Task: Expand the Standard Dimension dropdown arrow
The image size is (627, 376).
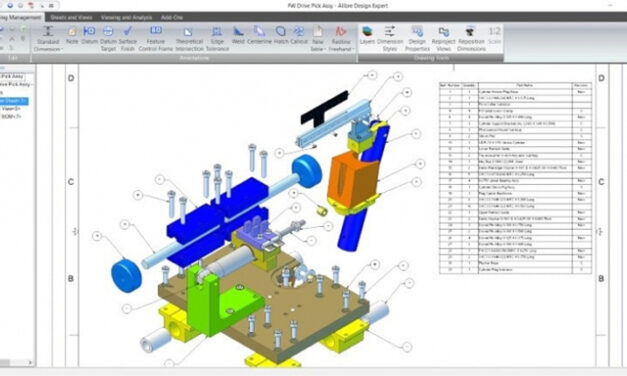Action: click(x=62, y=49)
